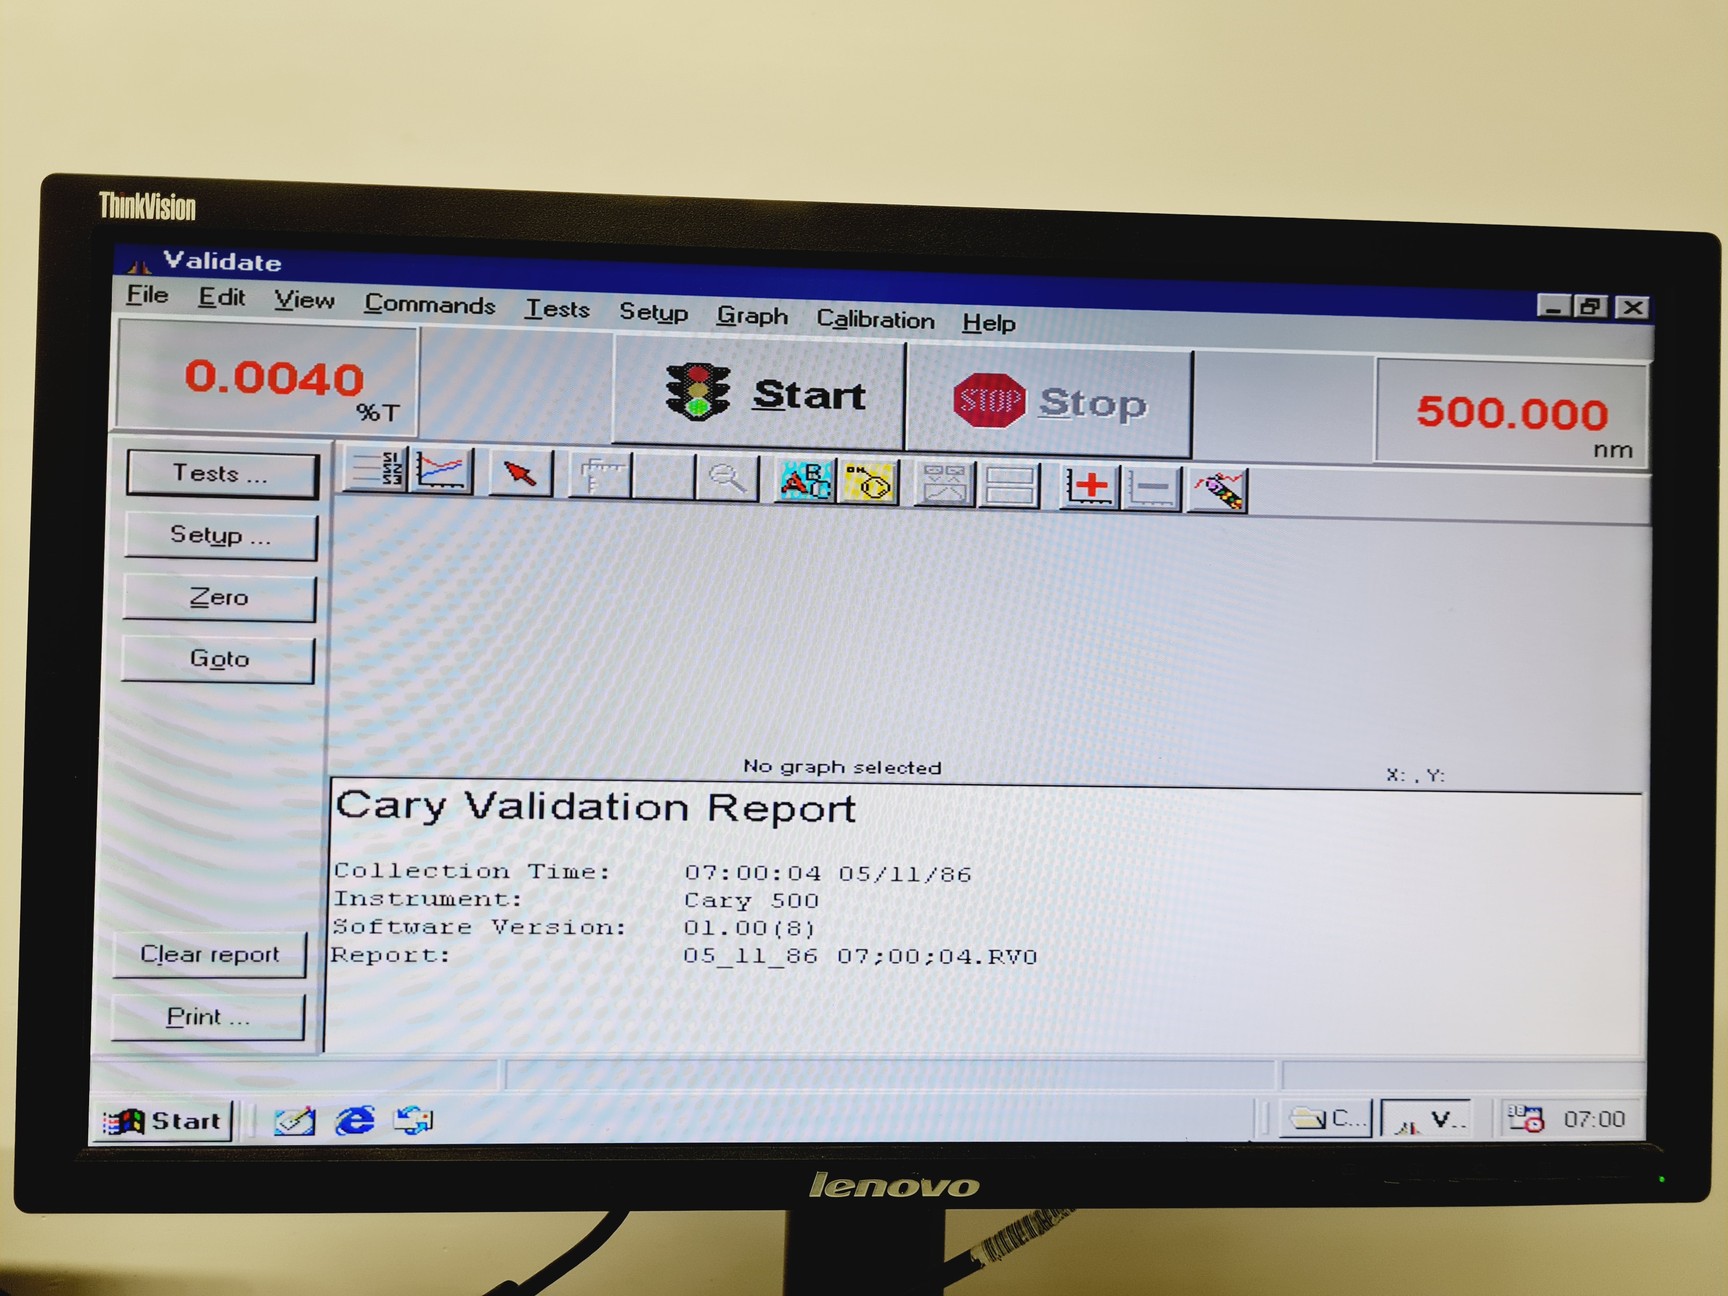Click the desktop shortcut in quick launch
1728x1296 pixels.
(x=294, y=1121)
